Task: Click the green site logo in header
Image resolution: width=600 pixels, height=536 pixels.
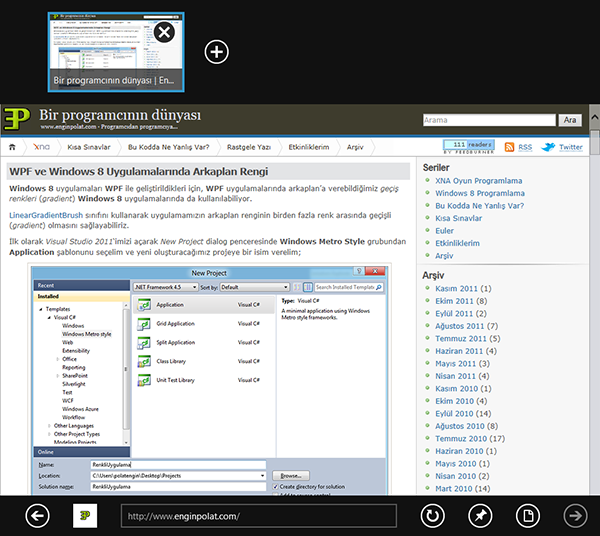Action: [16, 119]
